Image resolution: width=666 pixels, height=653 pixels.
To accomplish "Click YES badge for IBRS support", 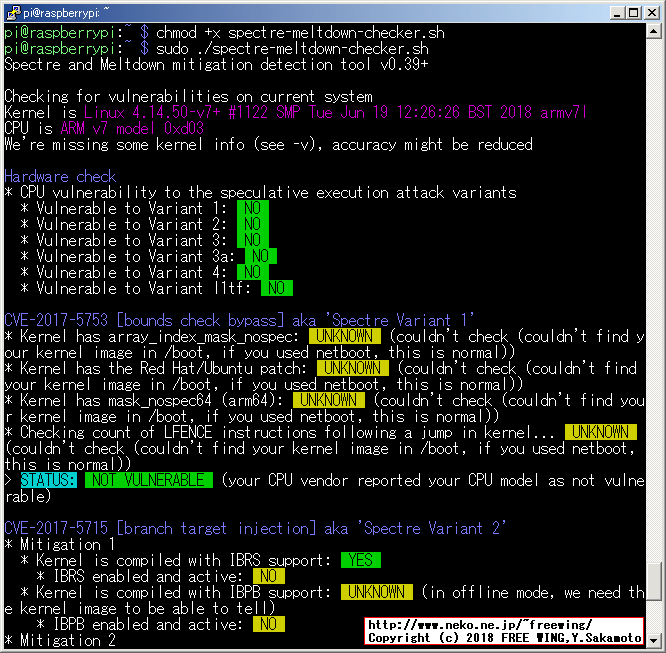I will (361, 560).
